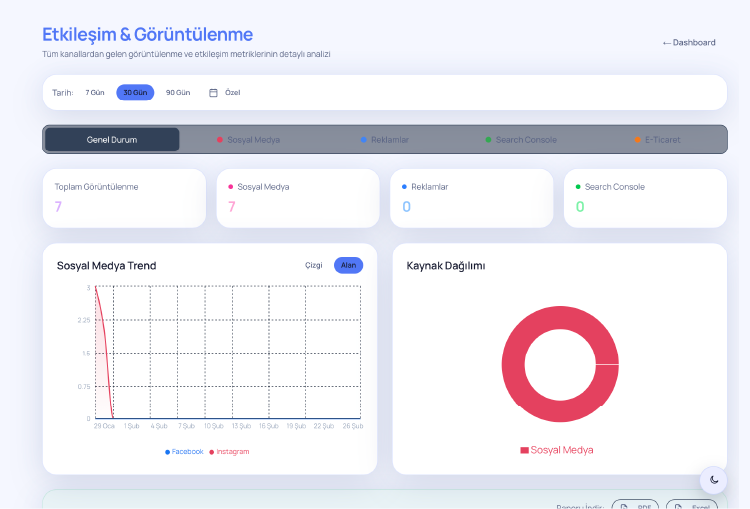Click the Sosyal Medya donut legend swatch
Image resolution: width=750 pixels, height=509 pixels.
pos(524,451)
